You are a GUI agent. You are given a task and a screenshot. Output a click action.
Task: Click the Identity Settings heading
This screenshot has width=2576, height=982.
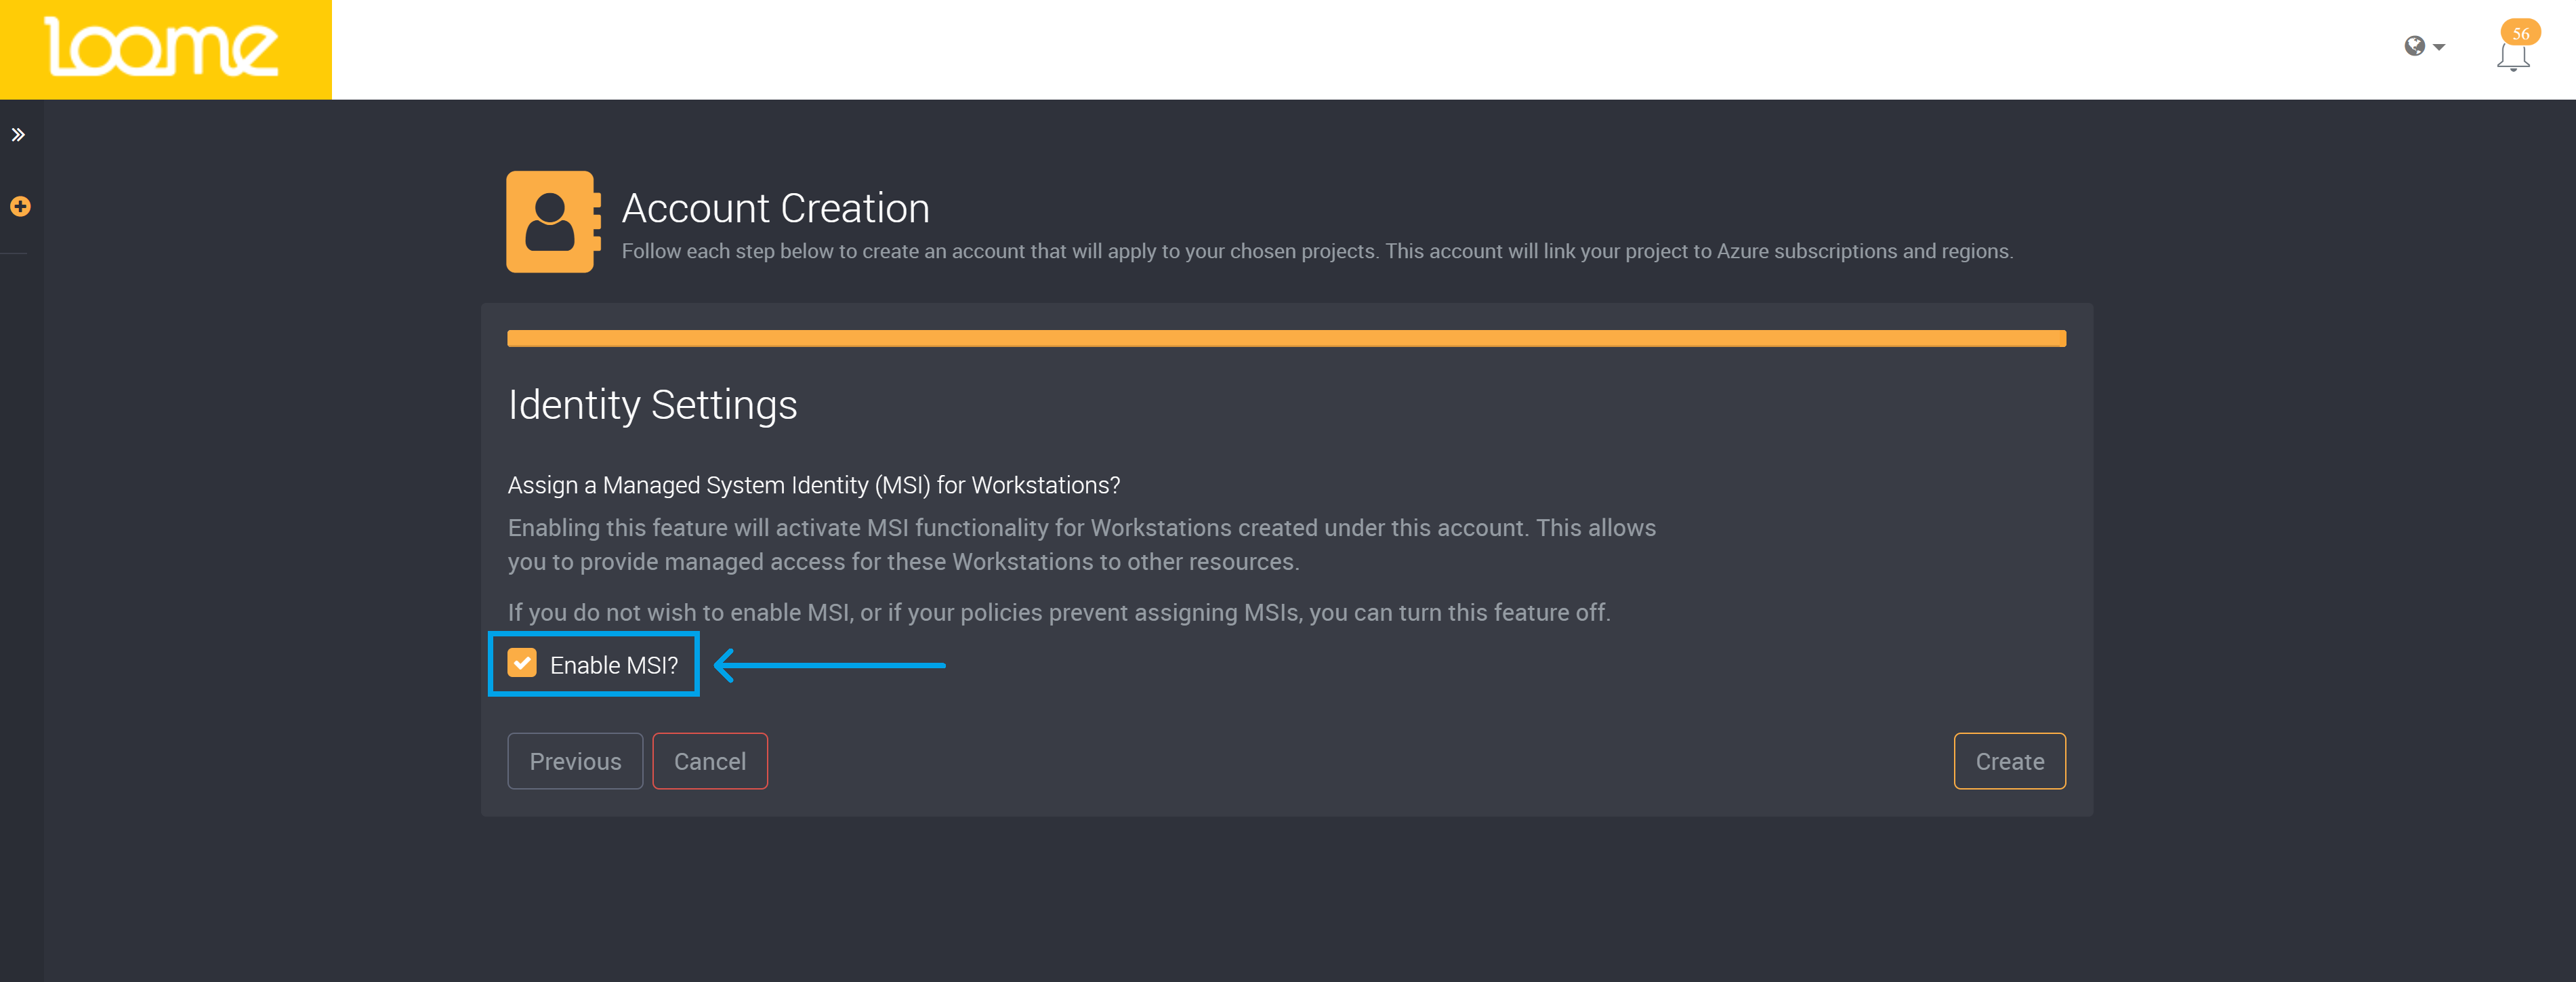(x=652, y=405)
